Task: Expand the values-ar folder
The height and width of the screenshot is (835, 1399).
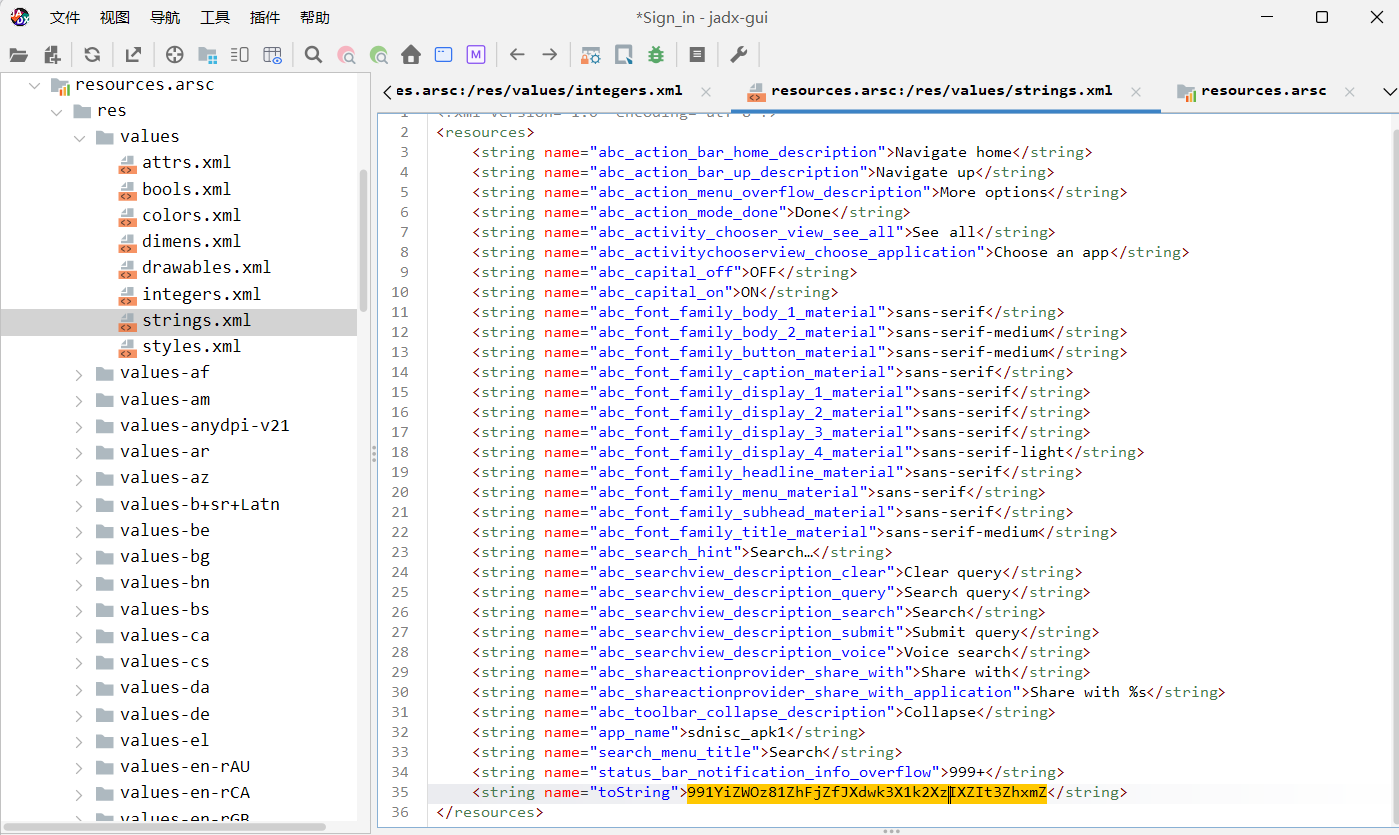Action: point(80,452)
